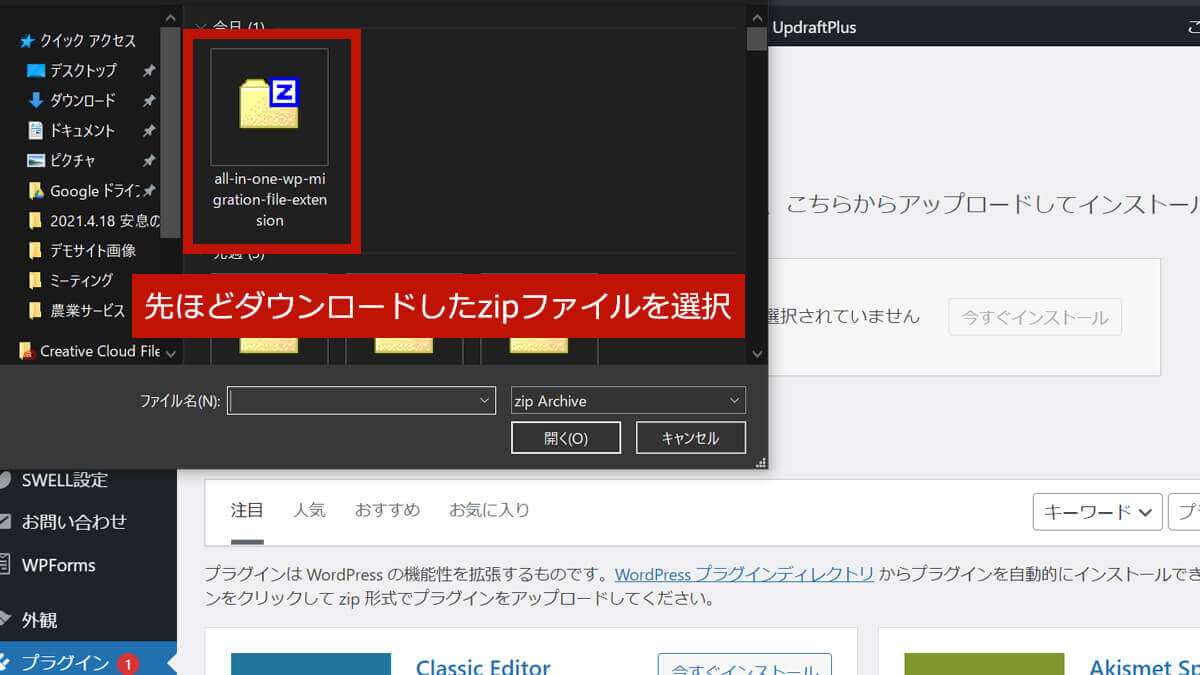The width and height of the screenshot is (1200, 675).
Task: Switch to the 人気 tab
Action: (x=309, y=510)
